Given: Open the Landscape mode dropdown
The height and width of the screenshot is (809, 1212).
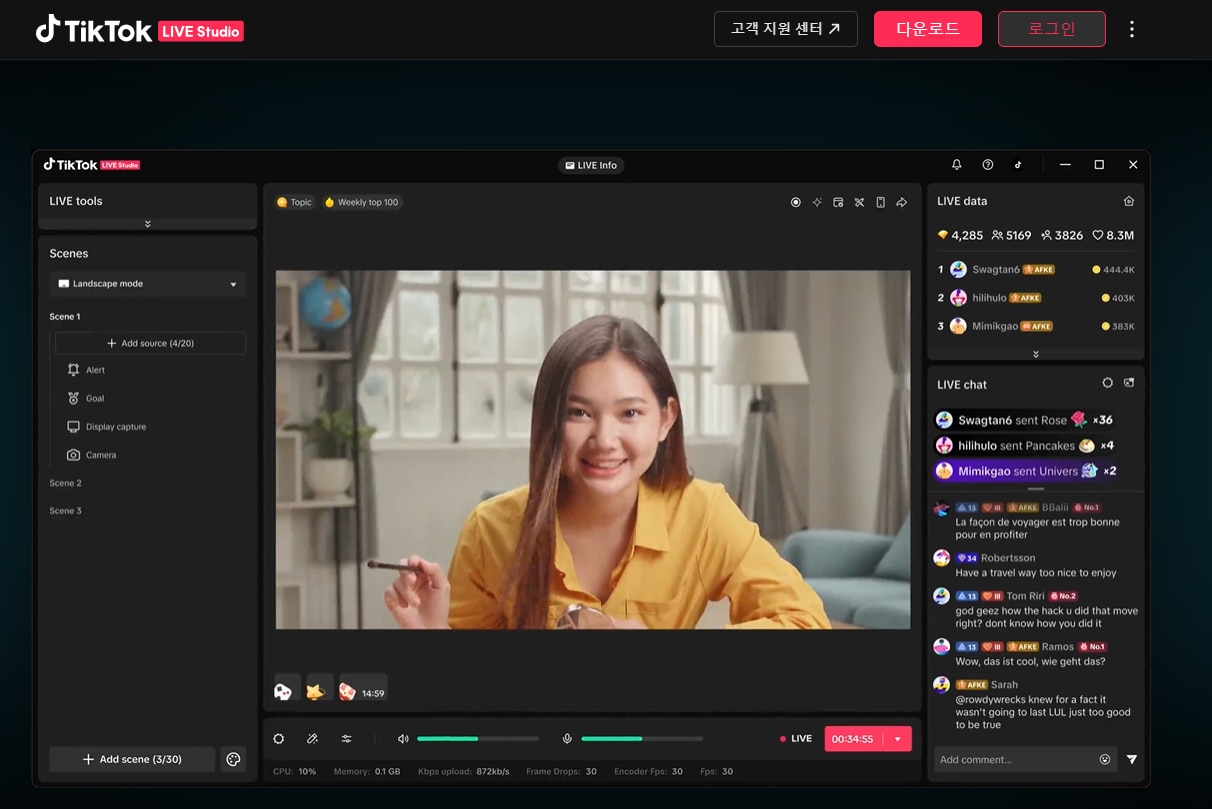Looking at the screenshot, I should click(148, 284).
